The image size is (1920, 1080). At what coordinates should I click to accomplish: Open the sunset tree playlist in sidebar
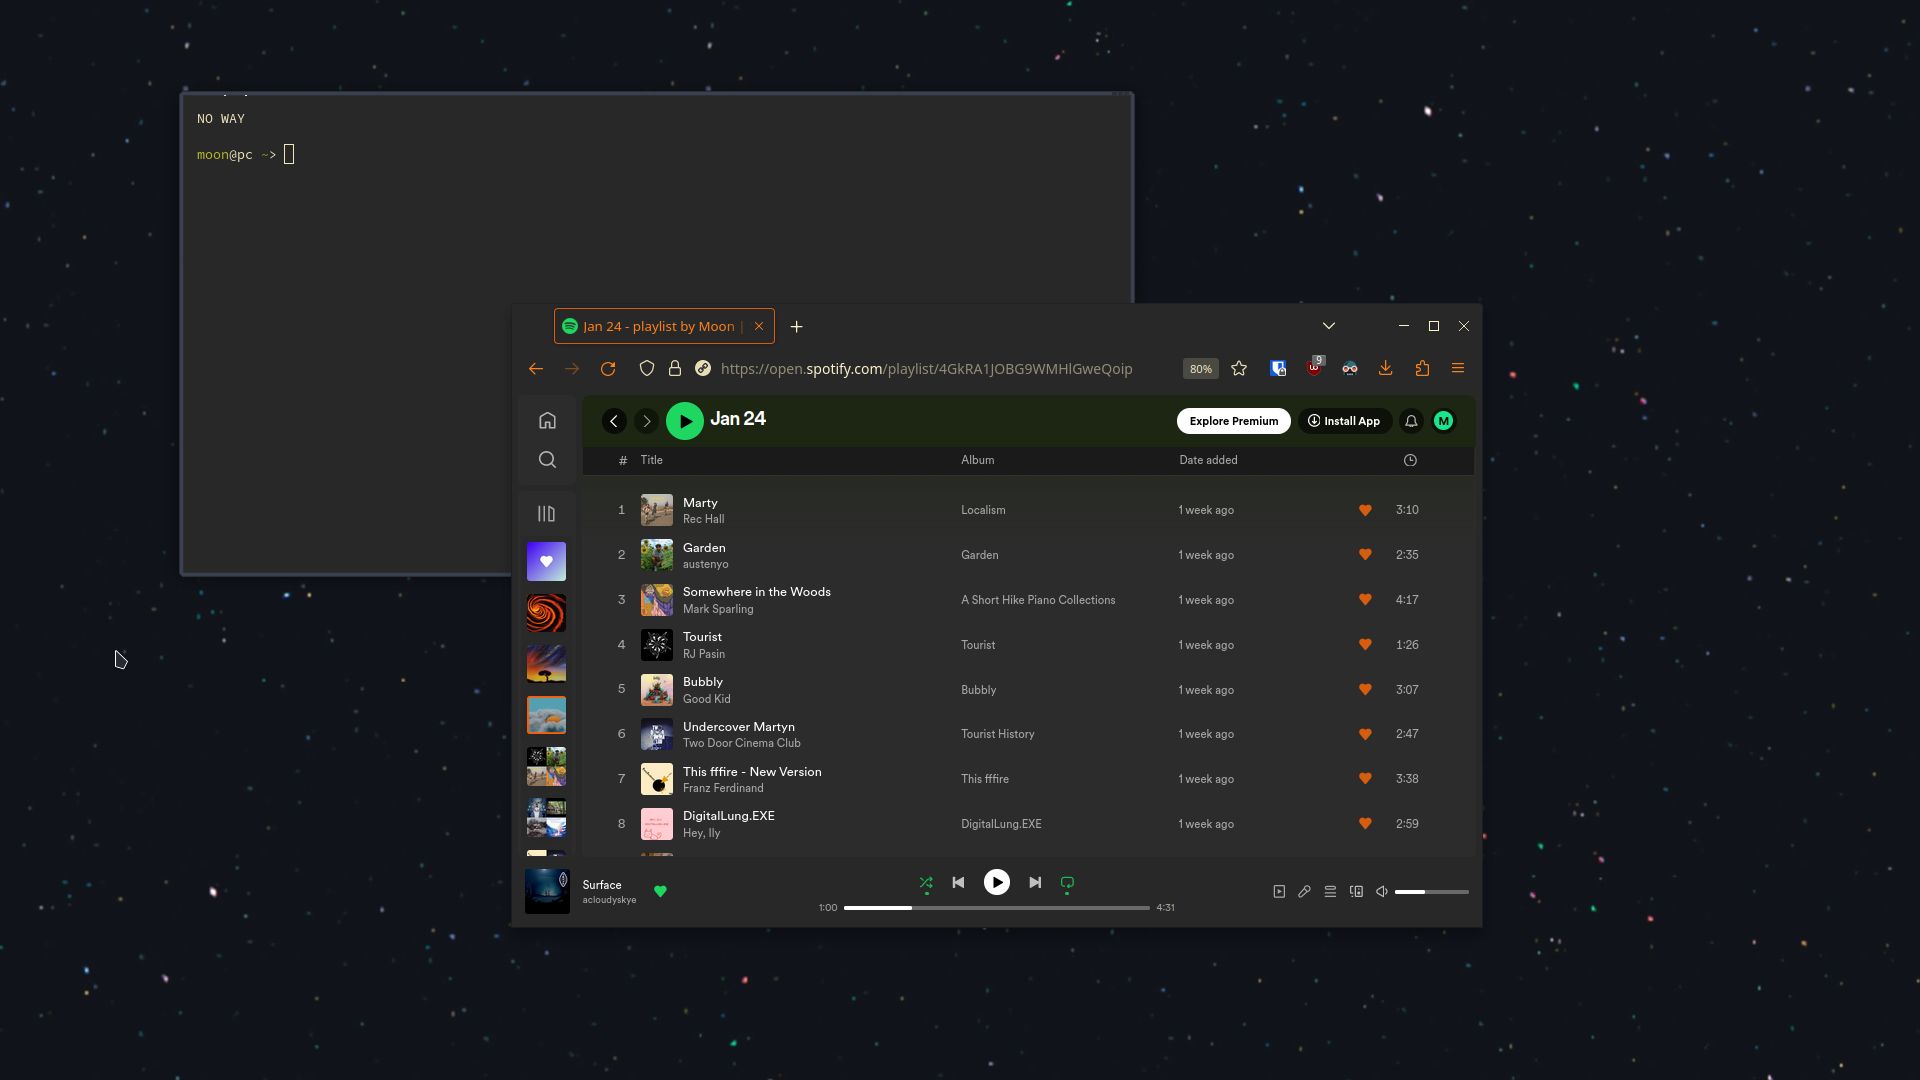coord(546,664)
